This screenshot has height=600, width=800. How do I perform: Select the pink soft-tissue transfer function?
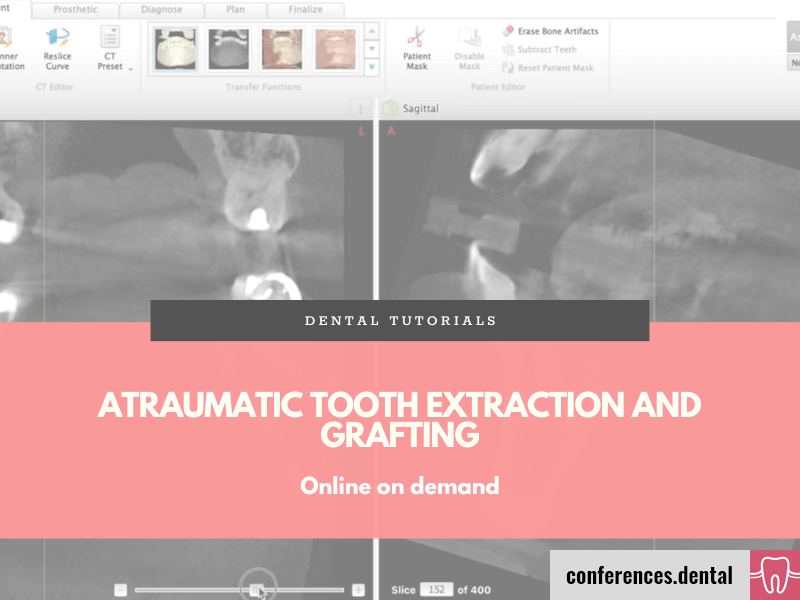point(281,47)
